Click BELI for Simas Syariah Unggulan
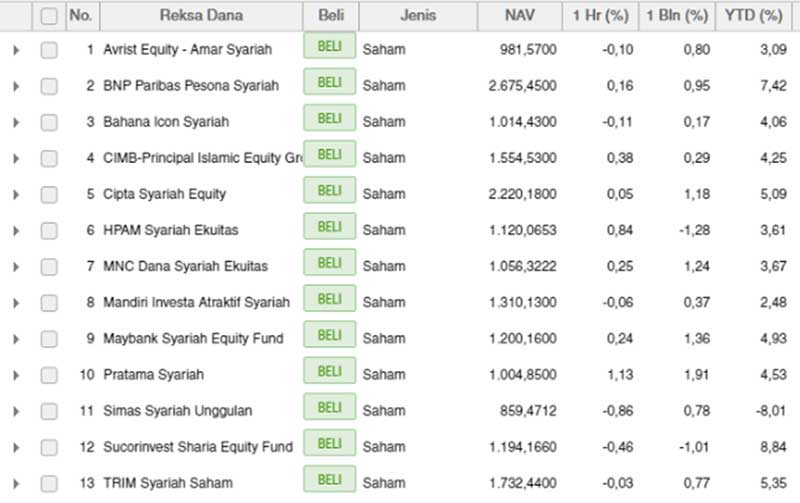The image size is (800, 503). 330,408
